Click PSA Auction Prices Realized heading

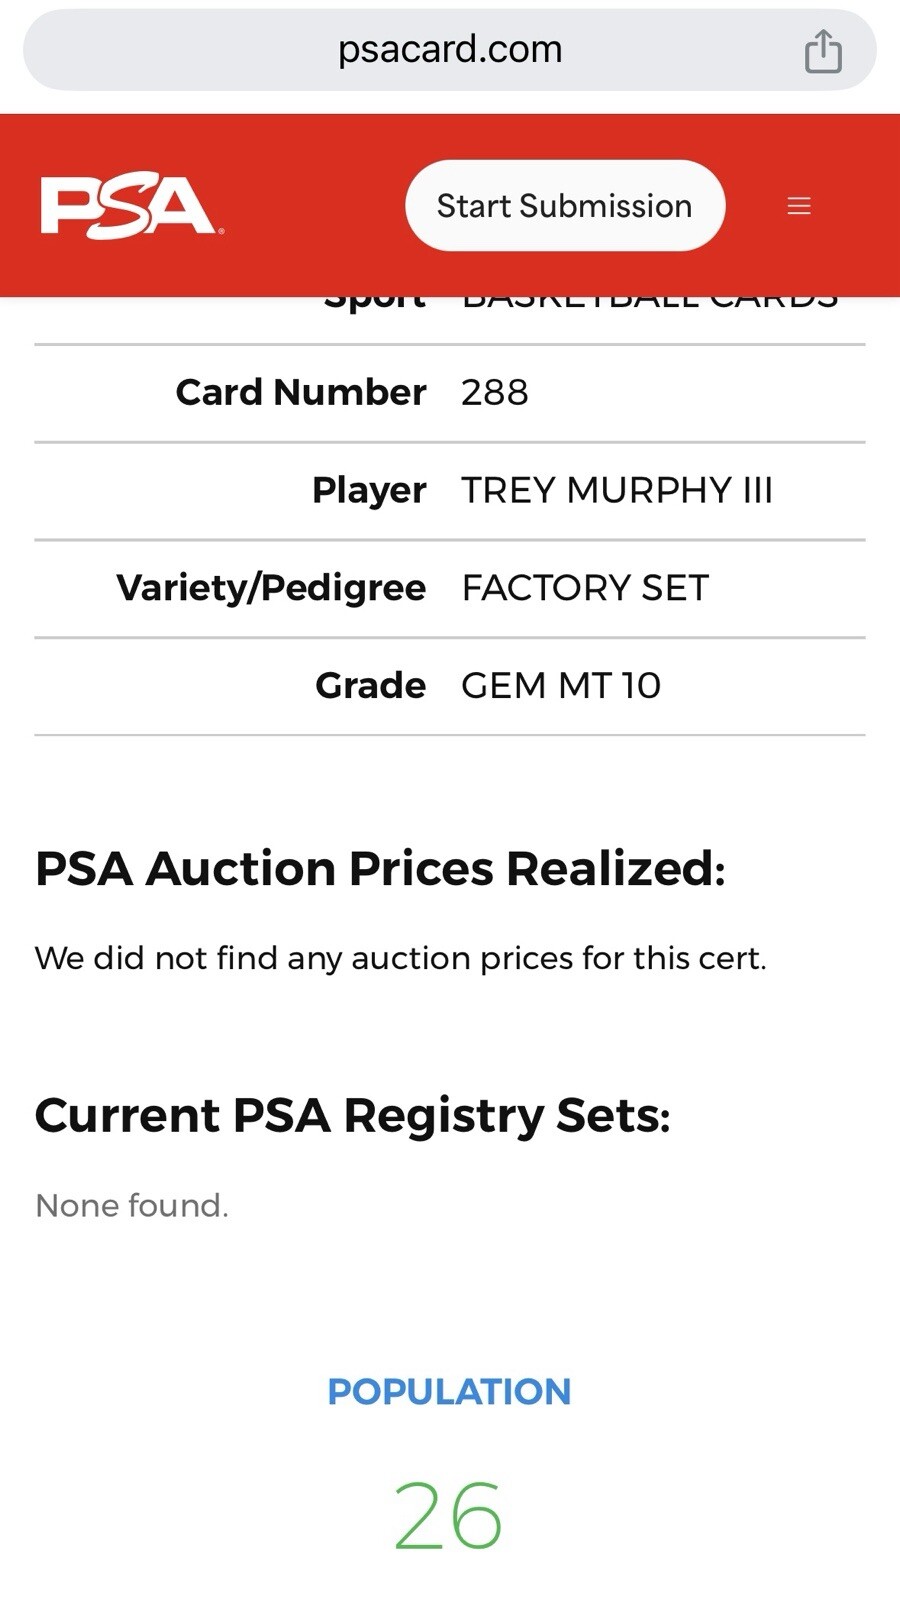pyautogui.click(x=380, y=868)
